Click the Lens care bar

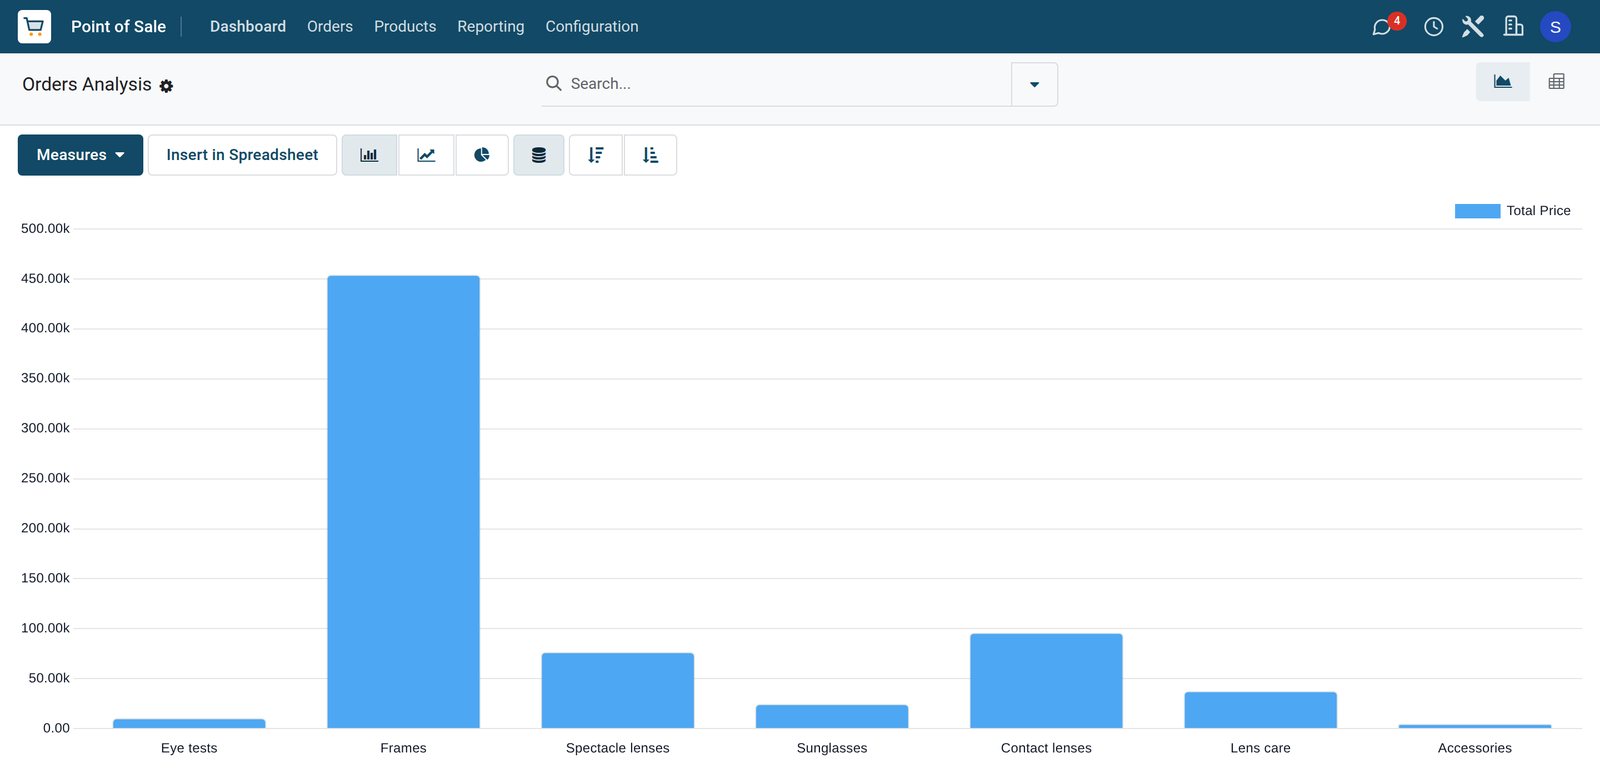point(1260,710)
